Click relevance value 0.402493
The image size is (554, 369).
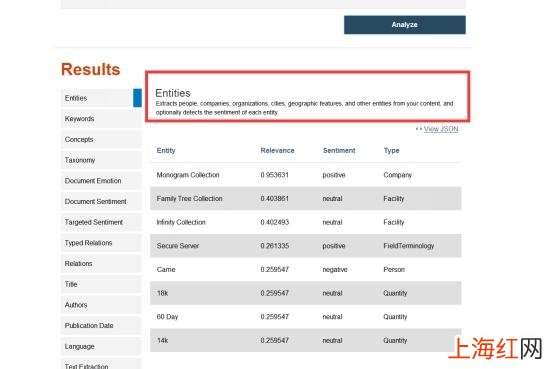point(275,222)
